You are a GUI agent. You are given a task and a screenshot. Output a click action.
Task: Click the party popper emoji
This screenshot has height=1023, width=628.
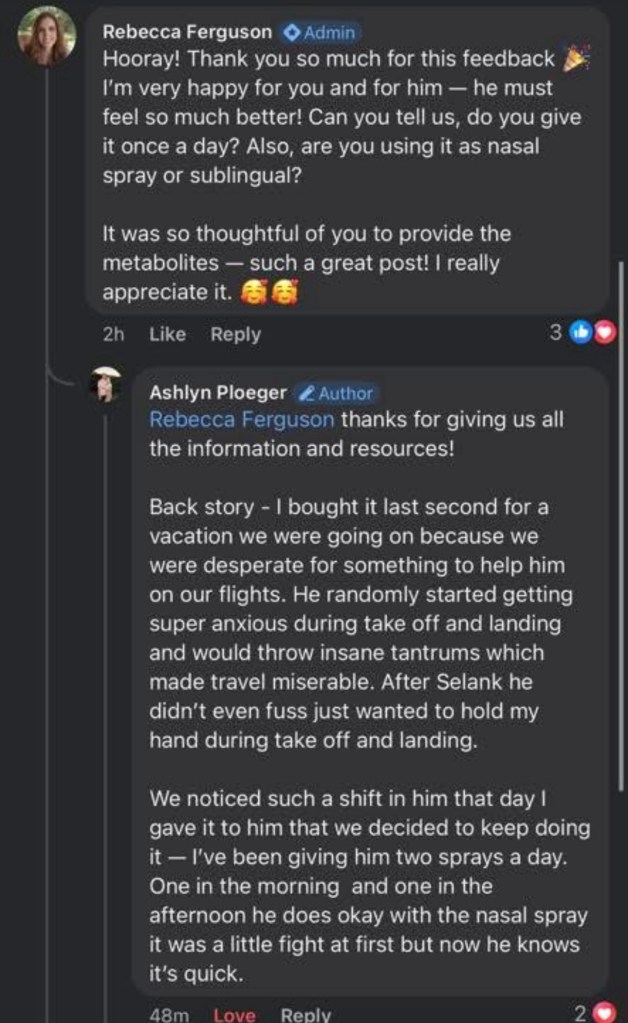tap(577, 59)
